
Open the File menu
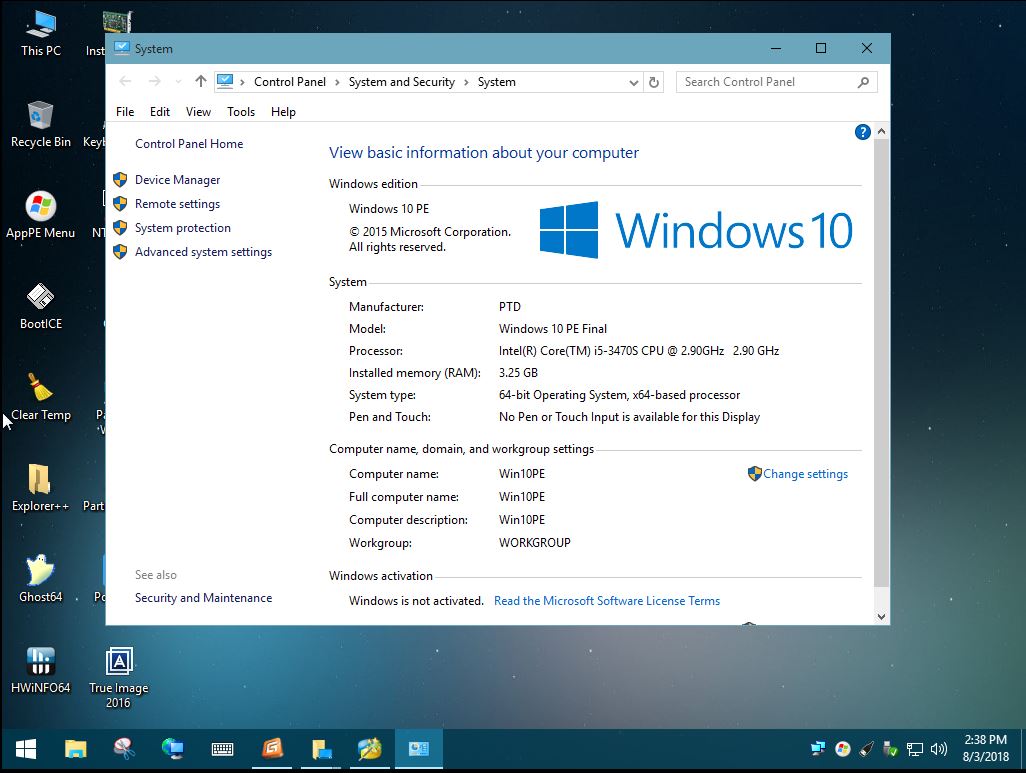coord(125,112)
